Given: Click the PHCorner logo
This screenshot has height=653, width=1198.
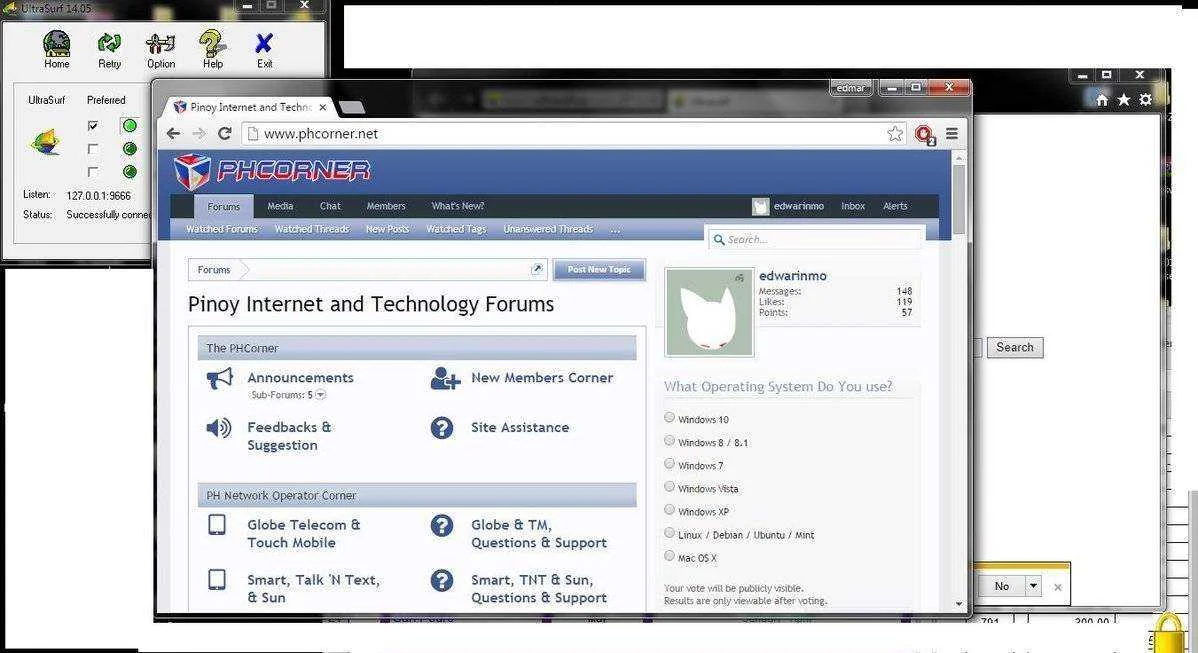Looking at the screenshot, I should pos(272,170).
